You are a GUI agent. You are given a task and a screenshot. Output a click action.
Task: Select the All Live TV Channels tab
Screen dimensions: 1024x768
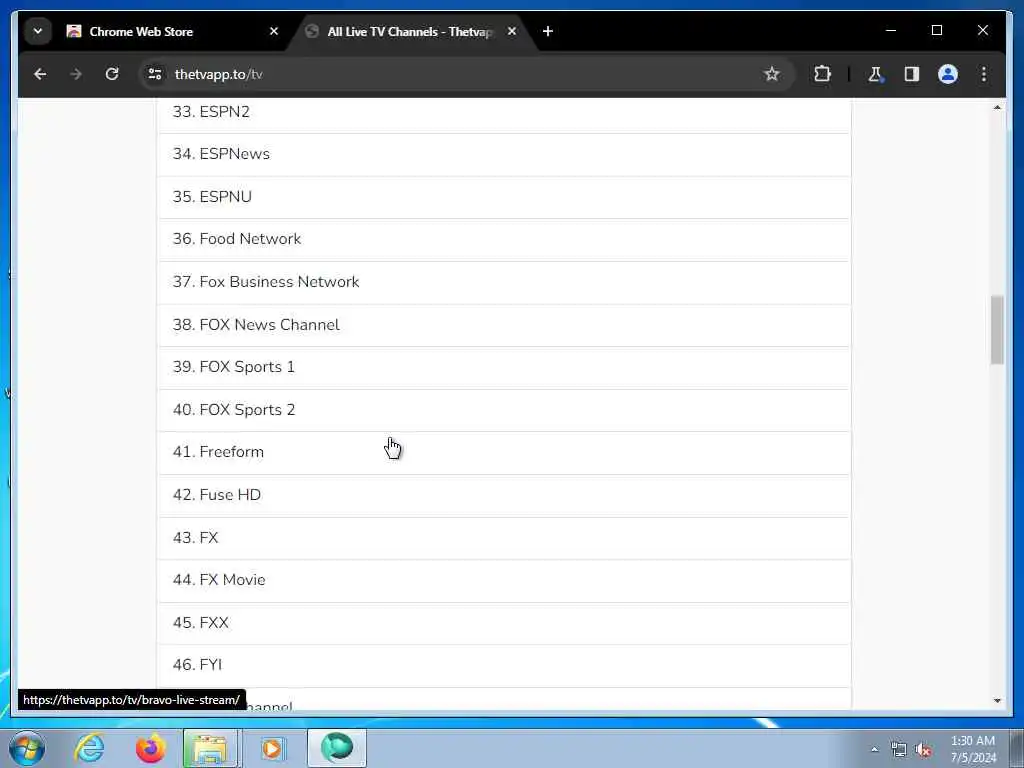pyautogui.click(x=410, y=31)
